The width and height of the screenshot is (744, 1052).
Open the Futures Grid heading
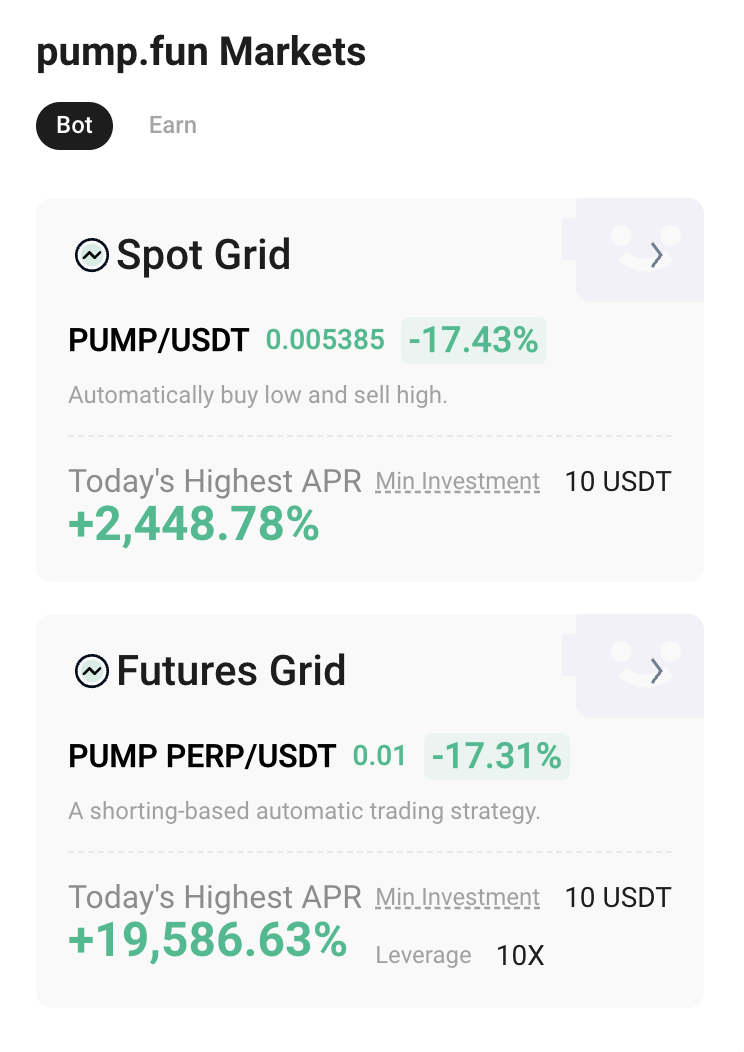coord(231,671)
